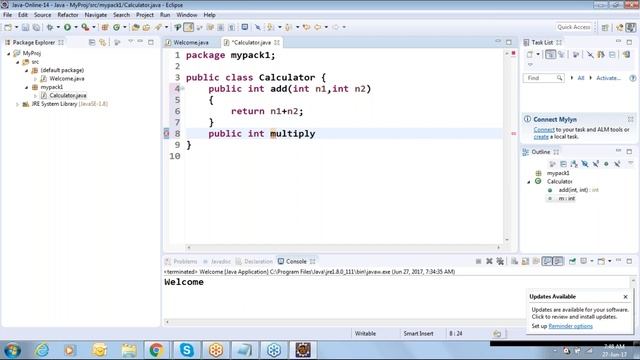640x360 pixels.
Task: Click the Chrome icon in taskbar
Action: click(x=156, y=350)
